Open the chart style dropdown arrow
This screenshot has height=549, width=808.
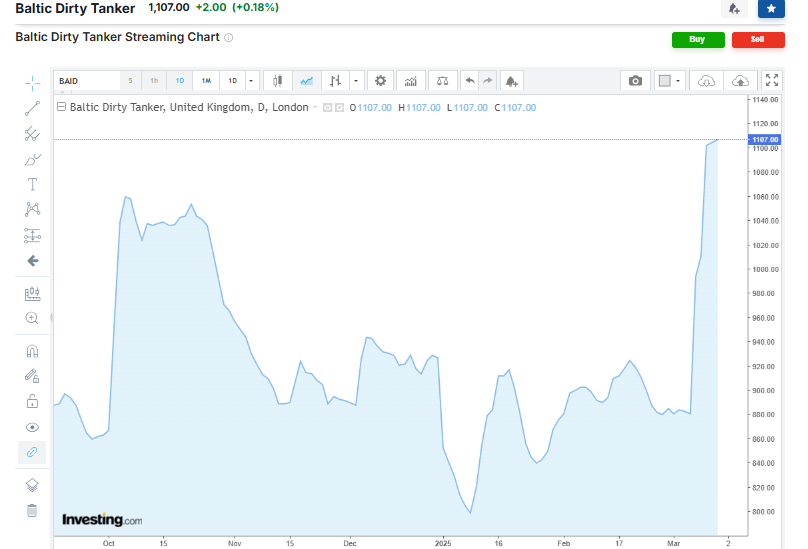[355, 80]
